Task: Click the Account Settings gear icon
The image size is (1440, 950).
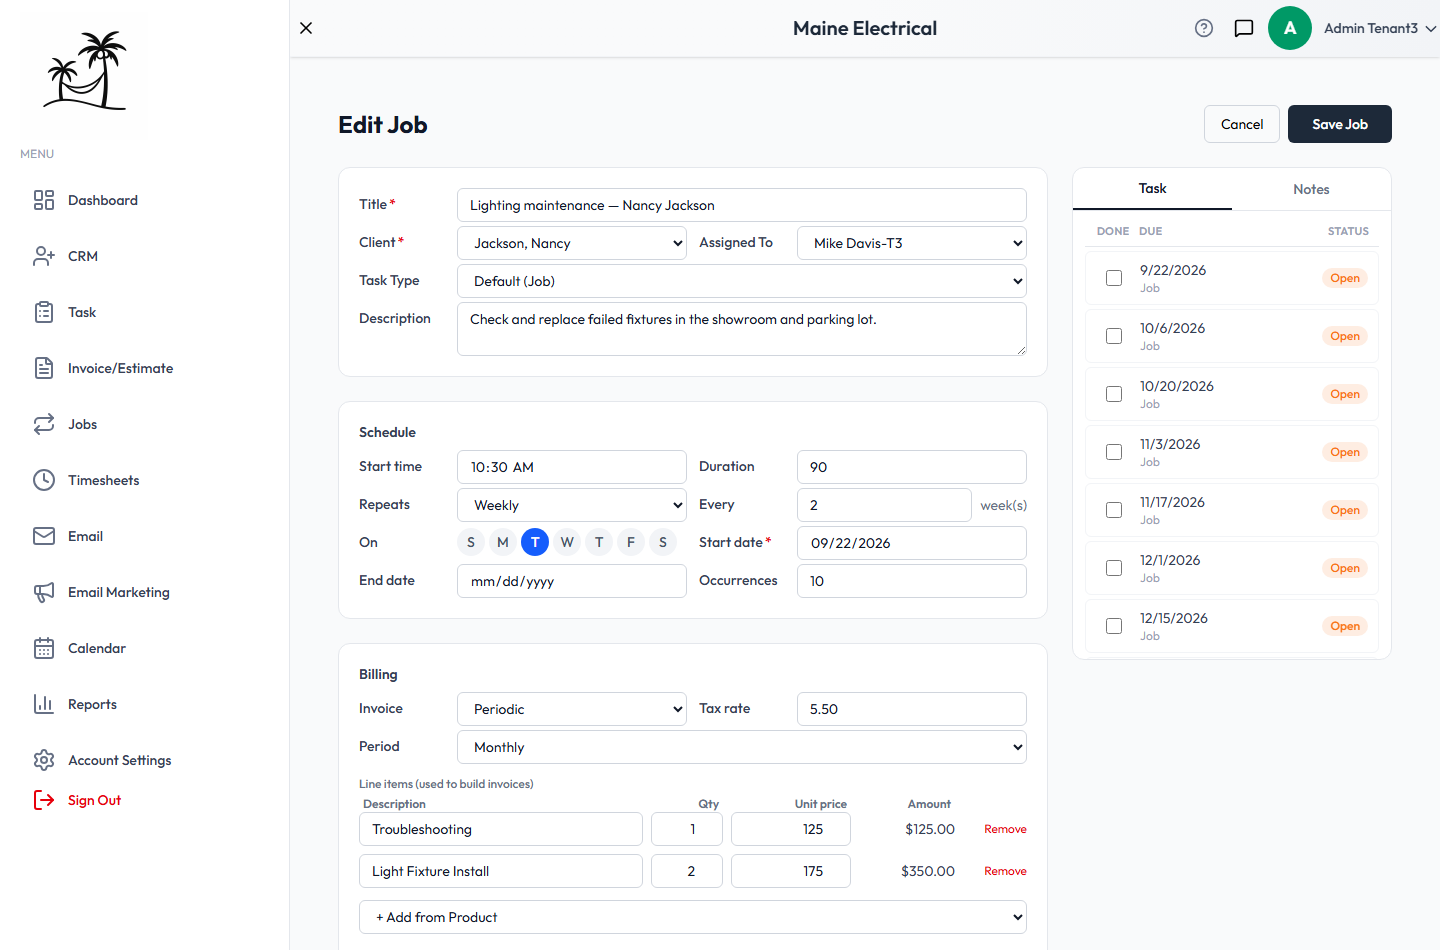Action: pyautogui.click(x=44, y=760)
